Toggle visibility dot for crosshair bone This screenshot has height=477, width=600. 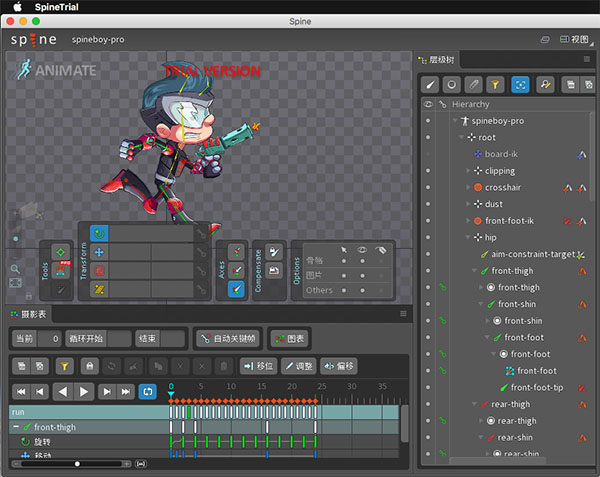[428, 187]
